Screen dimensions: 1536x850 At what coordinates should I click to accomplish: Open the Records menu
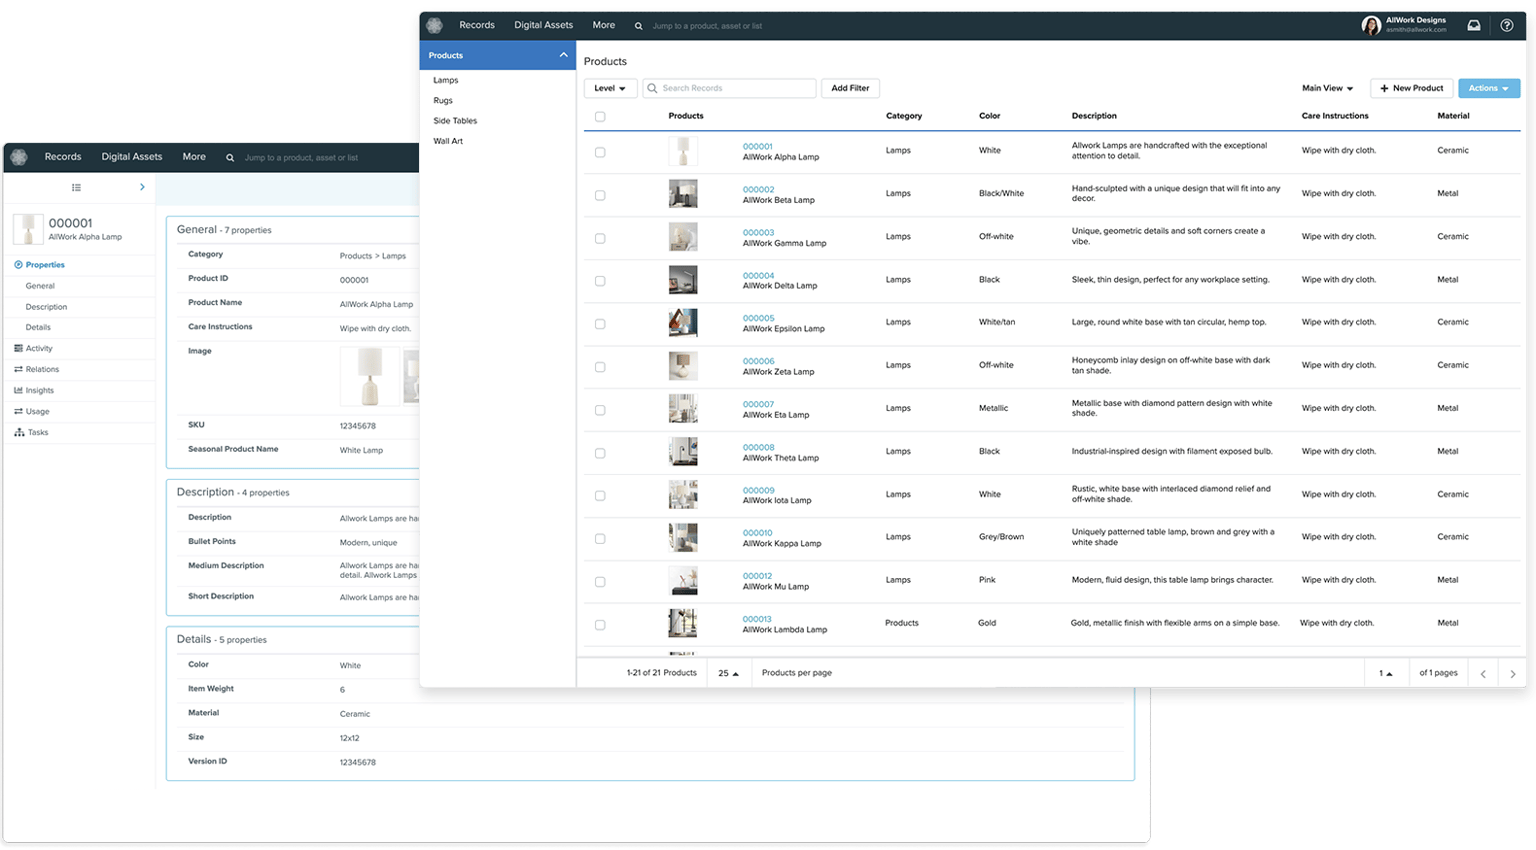point(477,25)
